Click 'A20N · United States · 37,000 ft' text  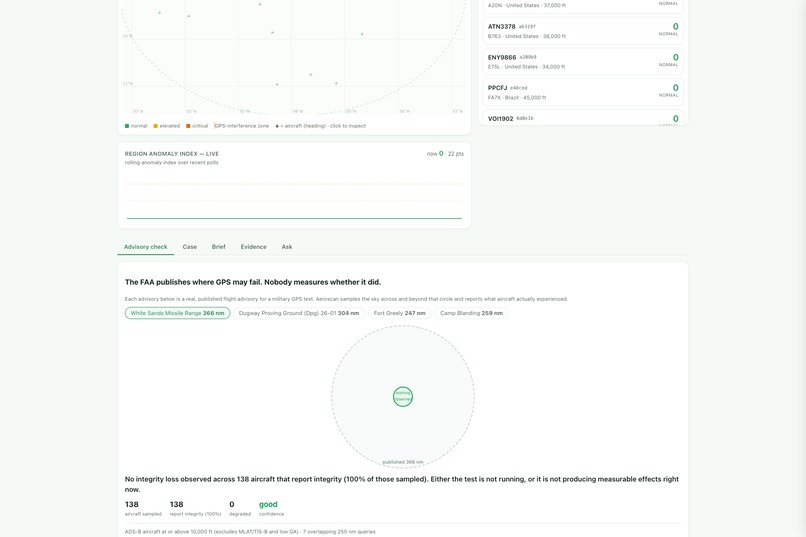(x=527, y=5)
